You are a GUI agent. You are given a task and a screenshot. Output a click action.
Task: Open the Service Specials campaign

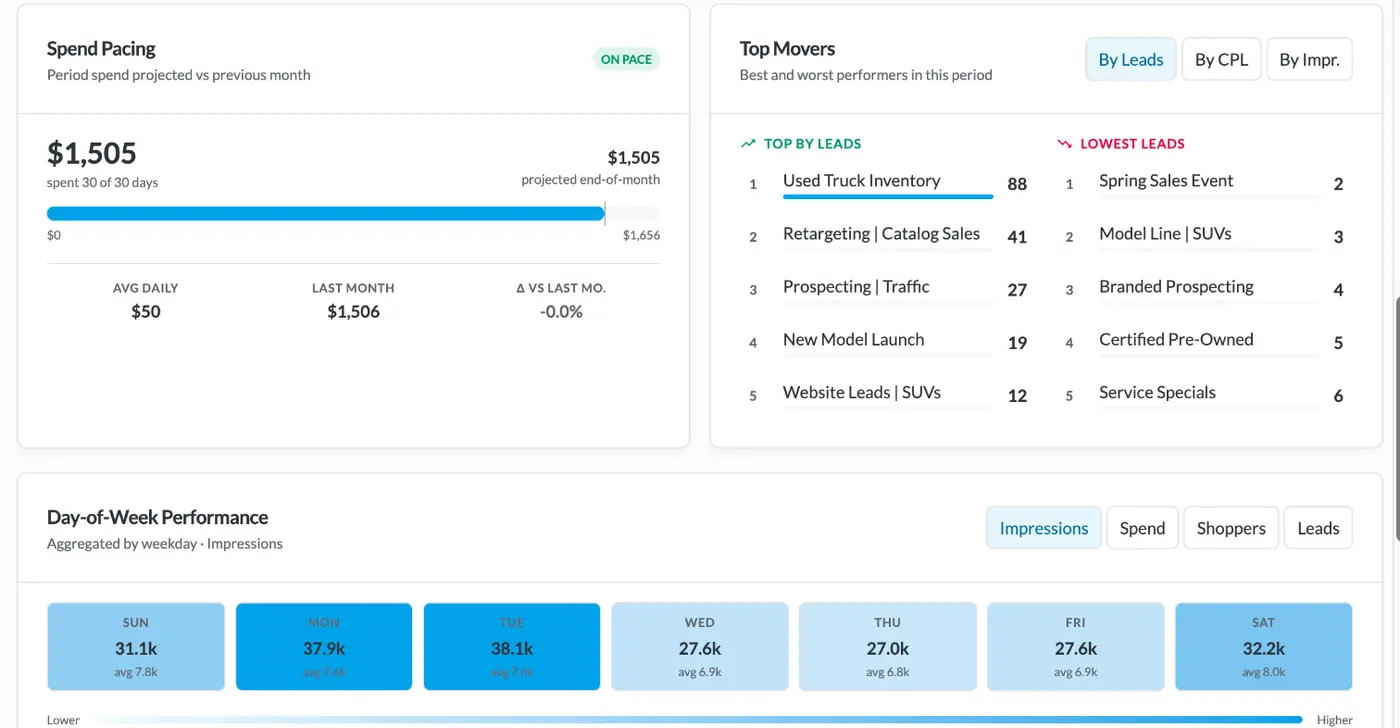pyautogui.click(x=1157, y=393)
